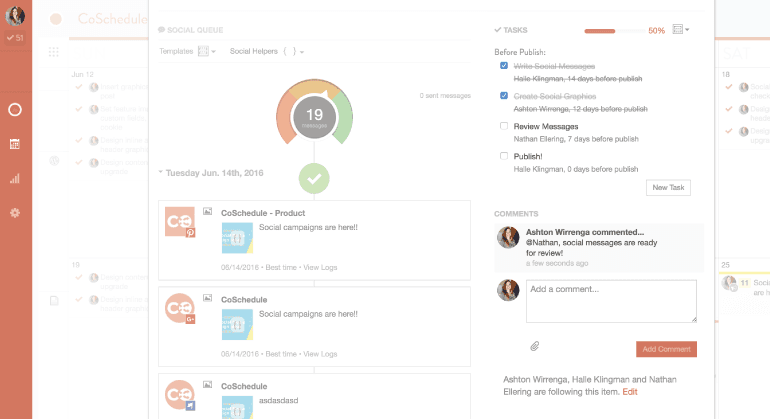
Task: Open the Templates dropdown
Action: (x=187, y=51)
